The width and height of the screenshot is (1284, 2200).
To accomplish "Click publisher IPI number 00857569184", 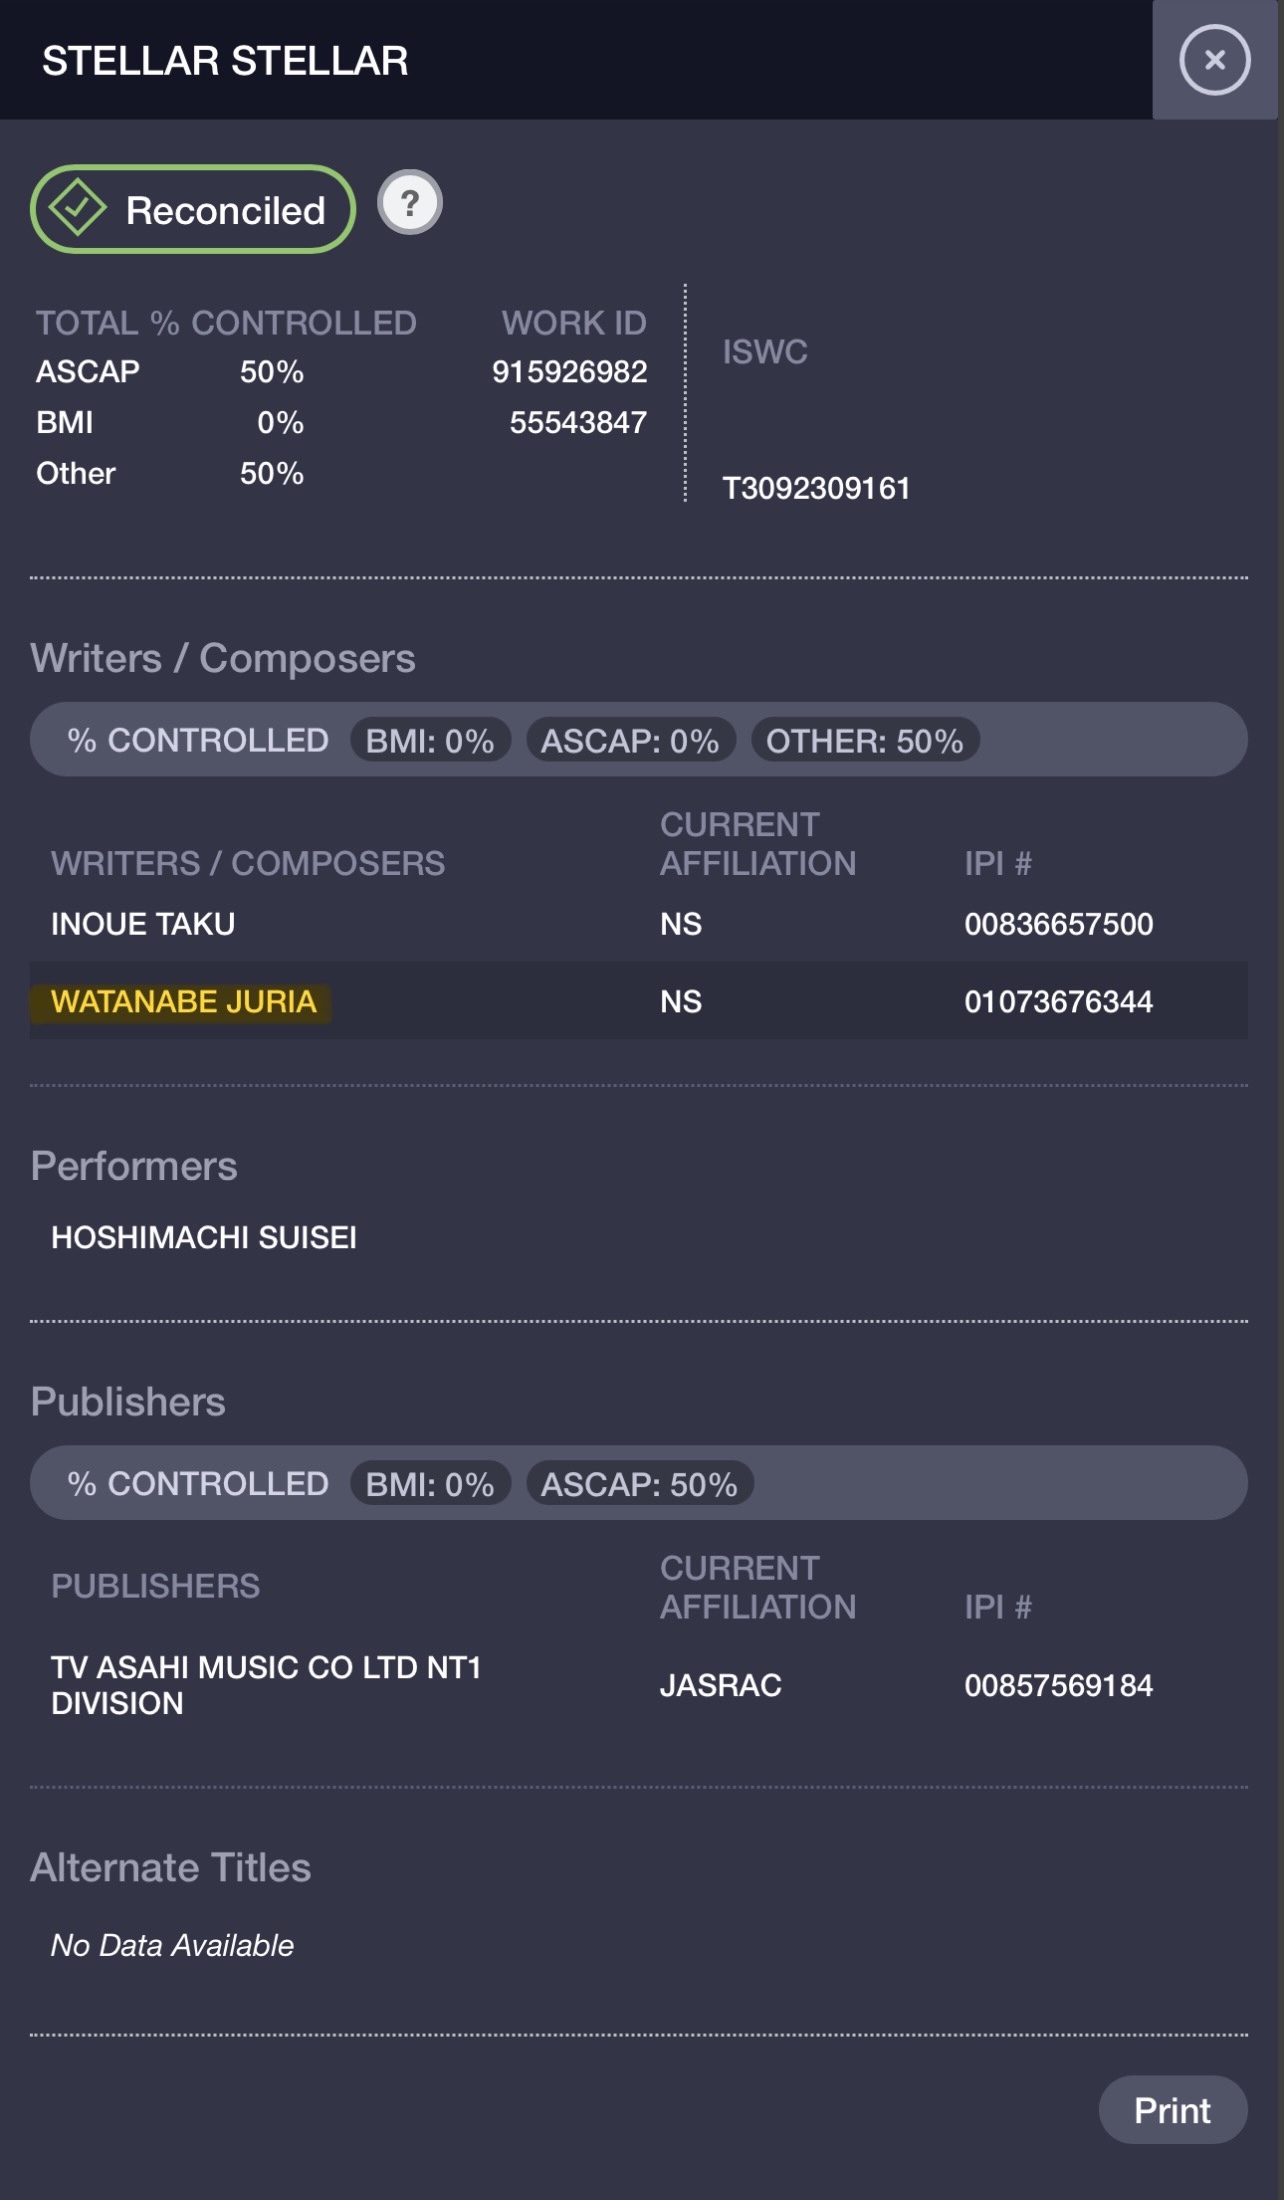I will point(1058,1685).
